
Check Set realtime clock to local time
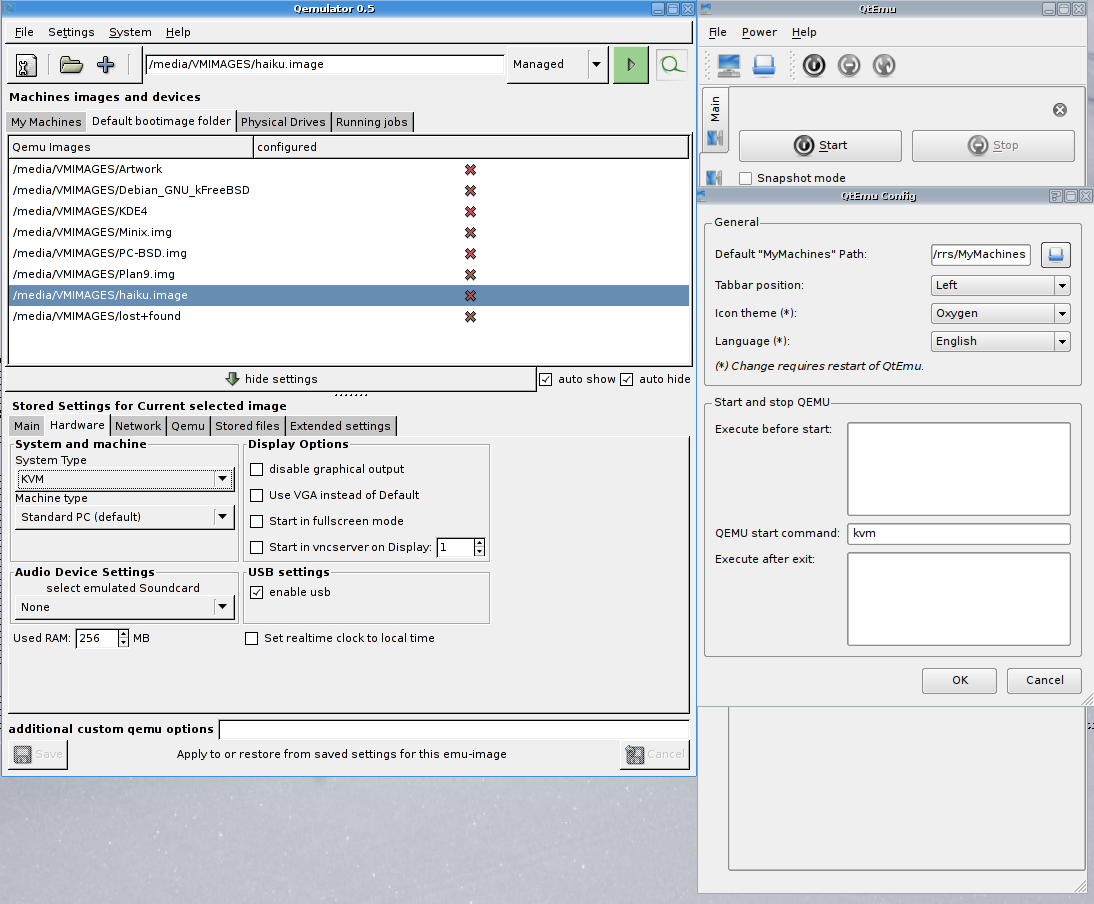252,638
